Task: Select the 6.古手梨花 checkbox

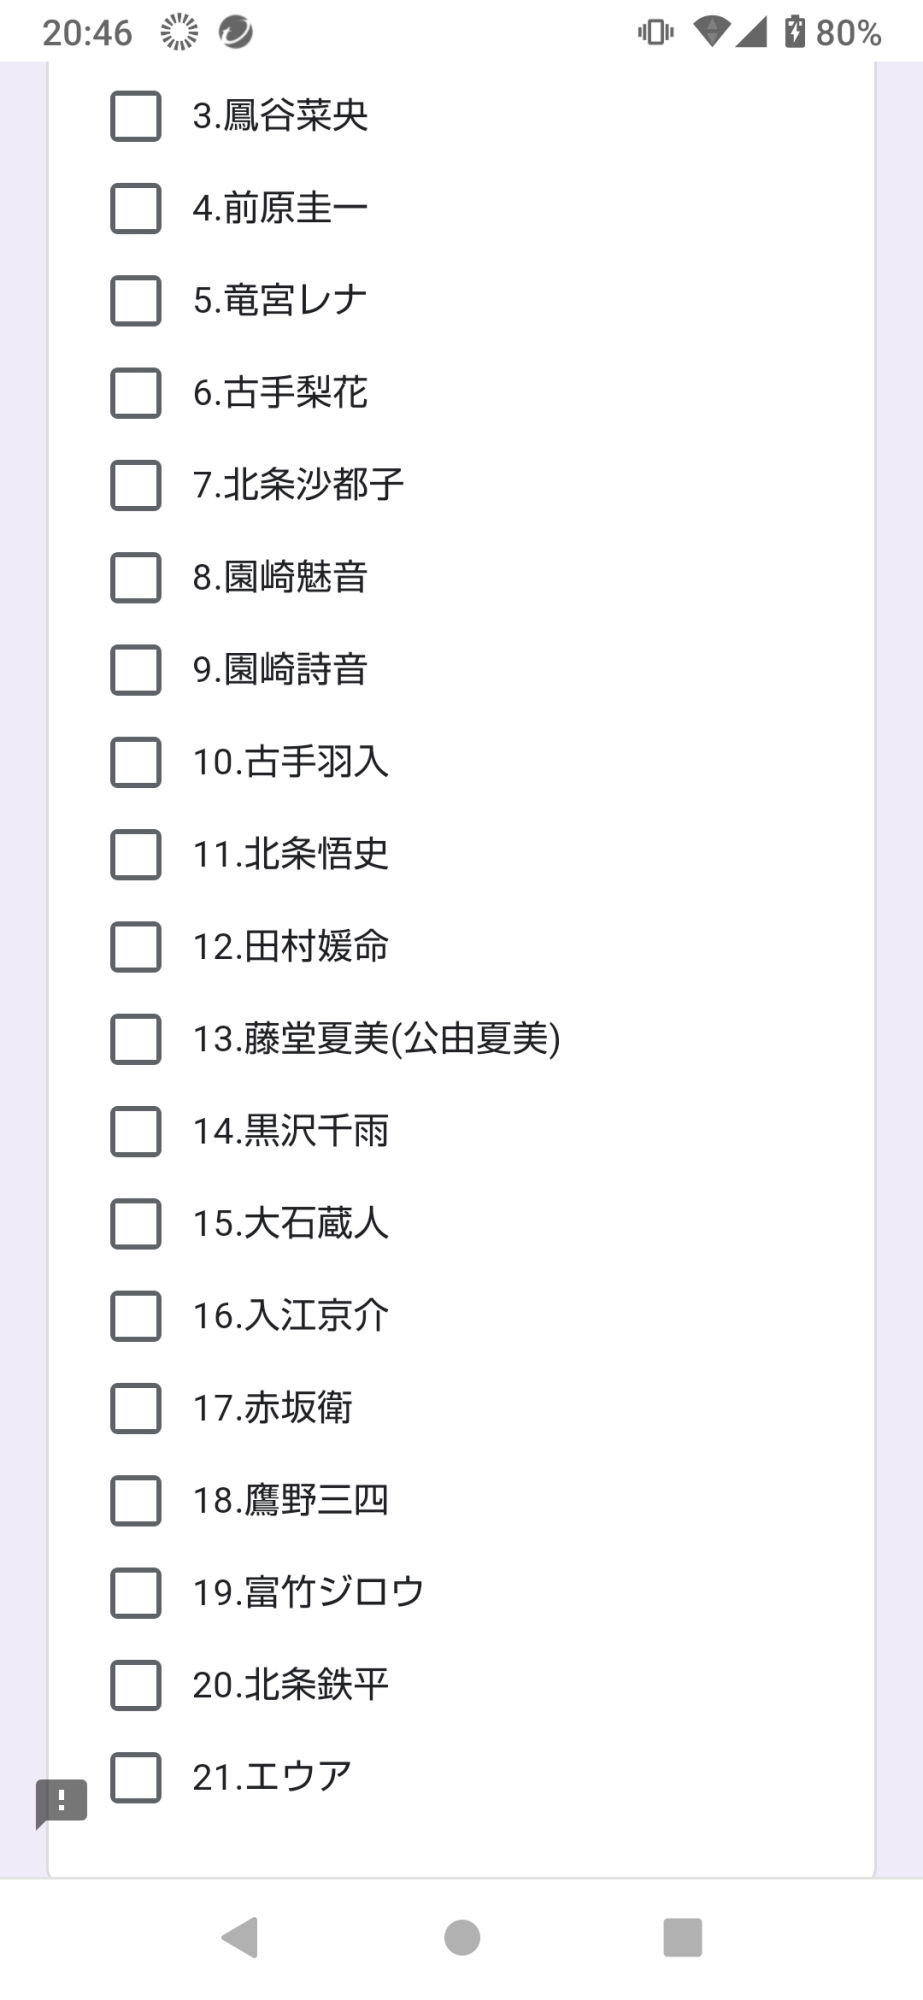Action: tap(136, 393)
